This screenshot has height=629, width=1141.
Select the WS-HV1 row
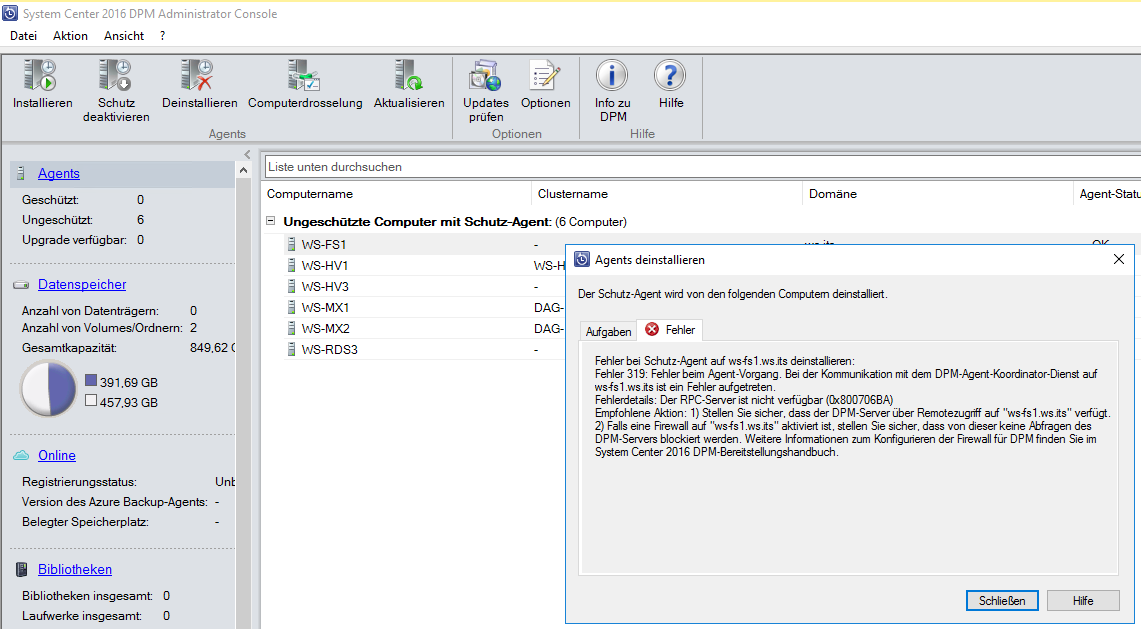click(x=424, y=265)
